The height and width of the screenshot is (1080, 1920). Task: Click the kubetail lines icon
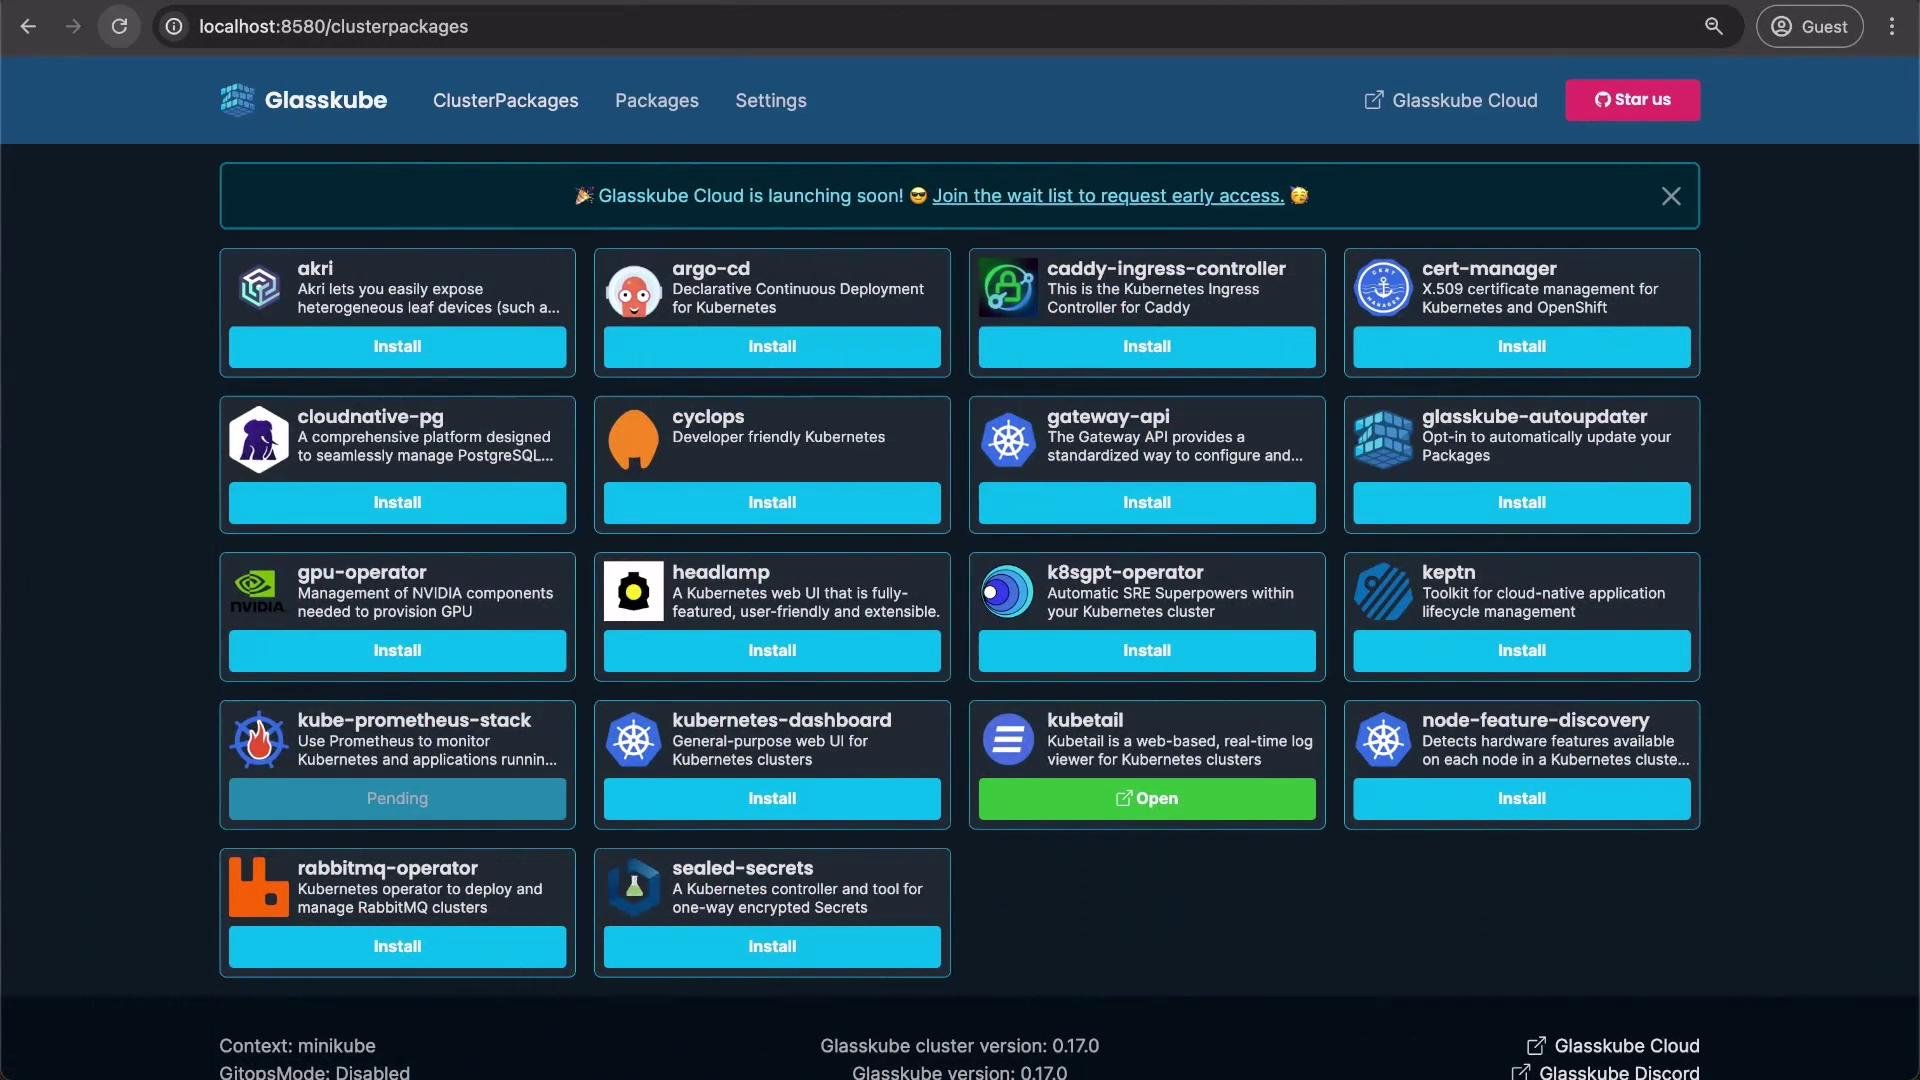(x=1008, y=740)
